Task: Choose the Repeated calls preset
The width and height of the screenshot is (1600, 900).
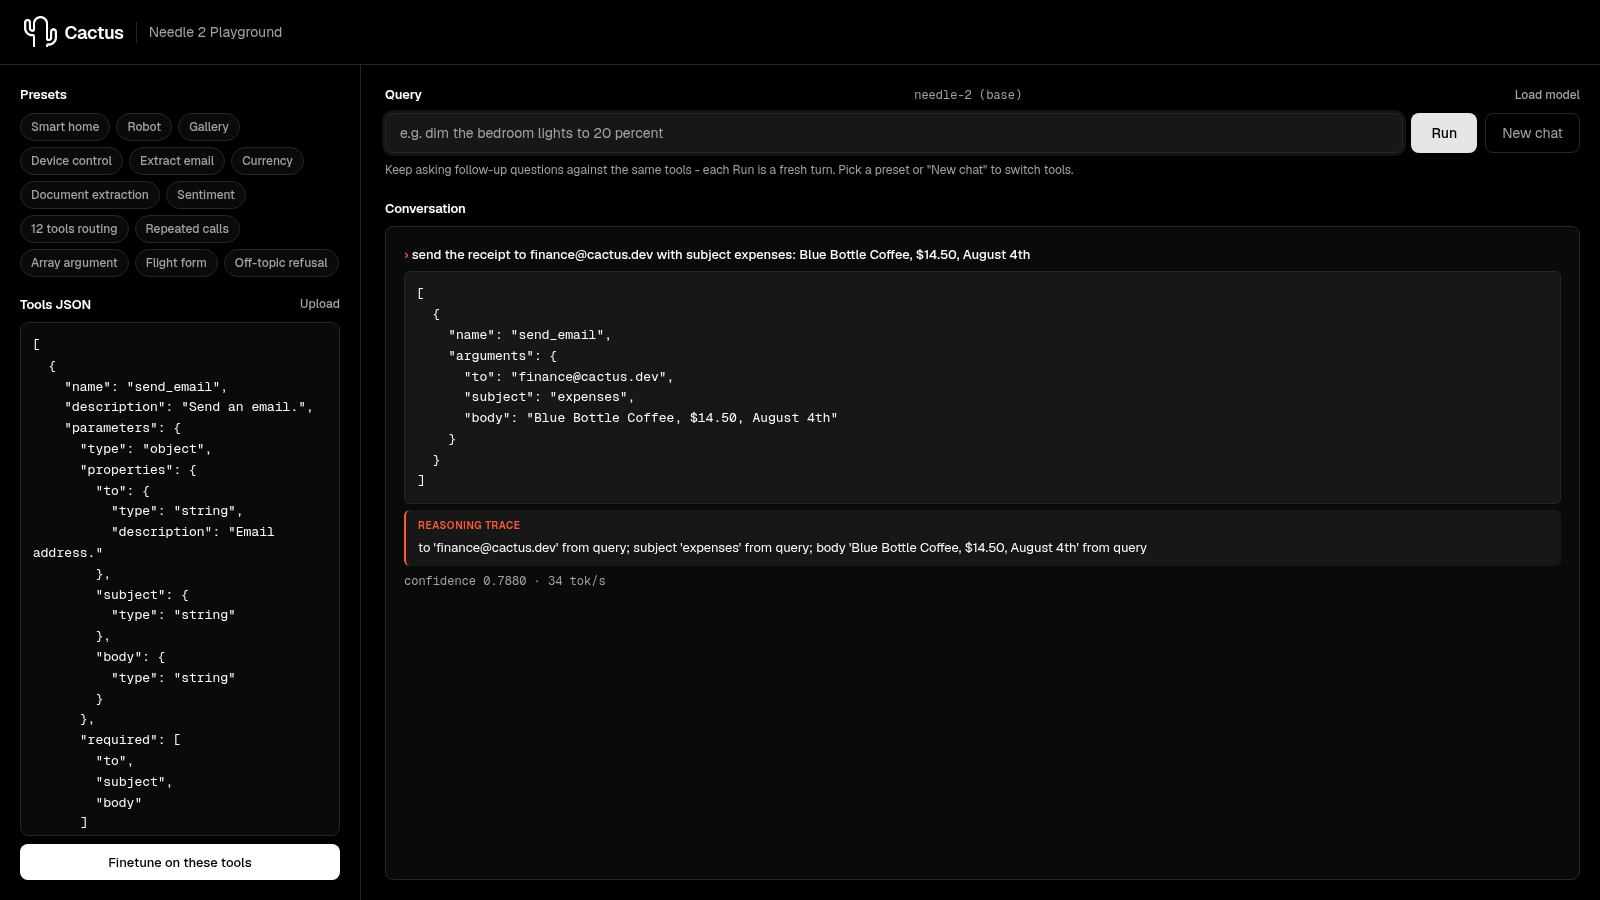Action: point(187,229)
